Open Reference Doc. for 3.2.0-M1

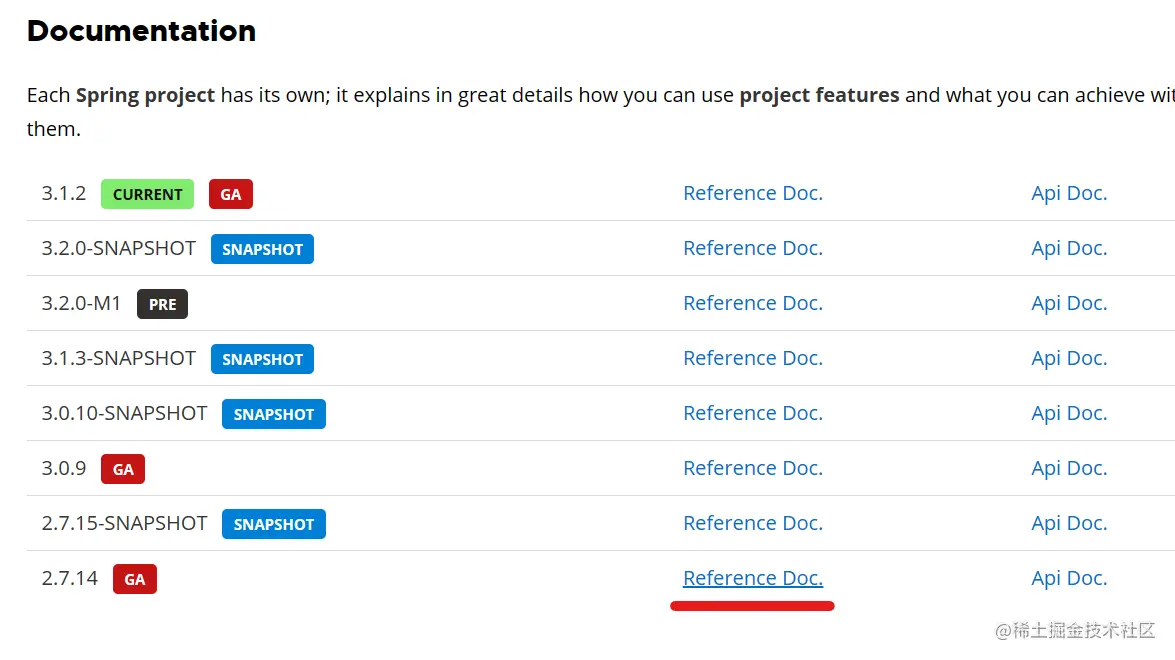(752, 303)
